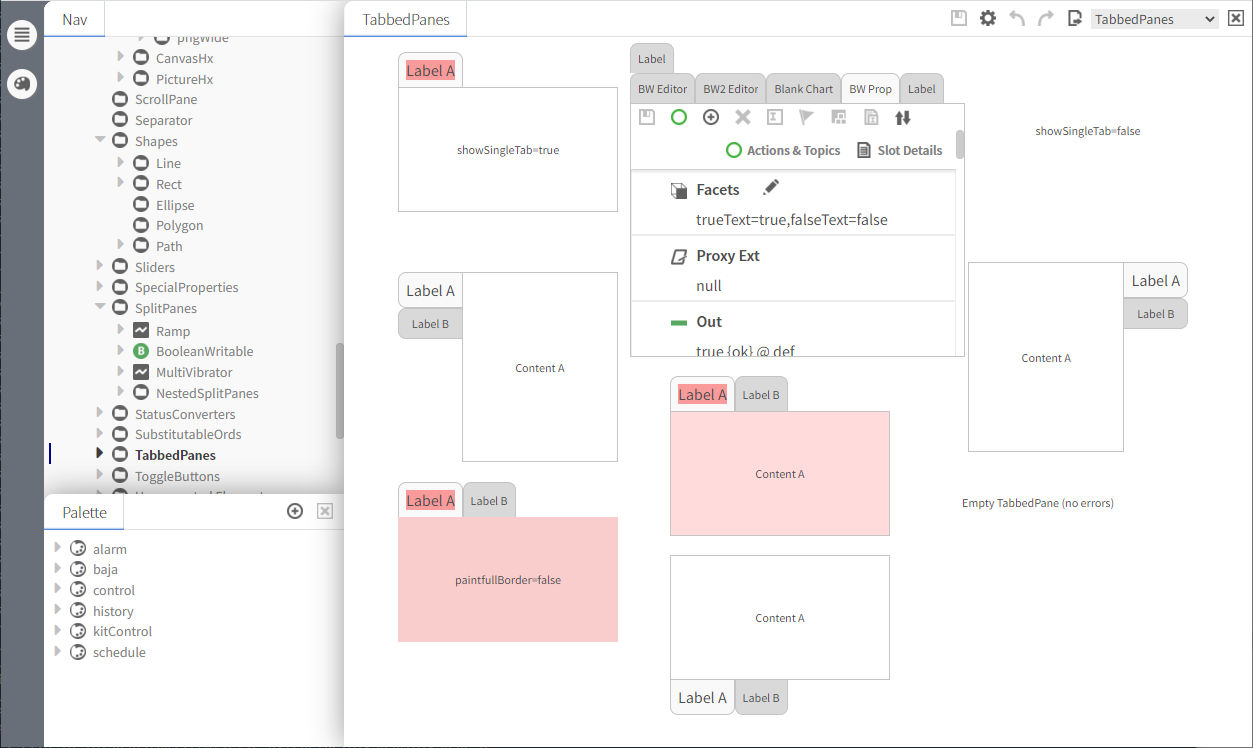1253x748 pixels.
Task: Click the add plus-circle icon in the BW Prop toolbar
Action: [711, 117]
